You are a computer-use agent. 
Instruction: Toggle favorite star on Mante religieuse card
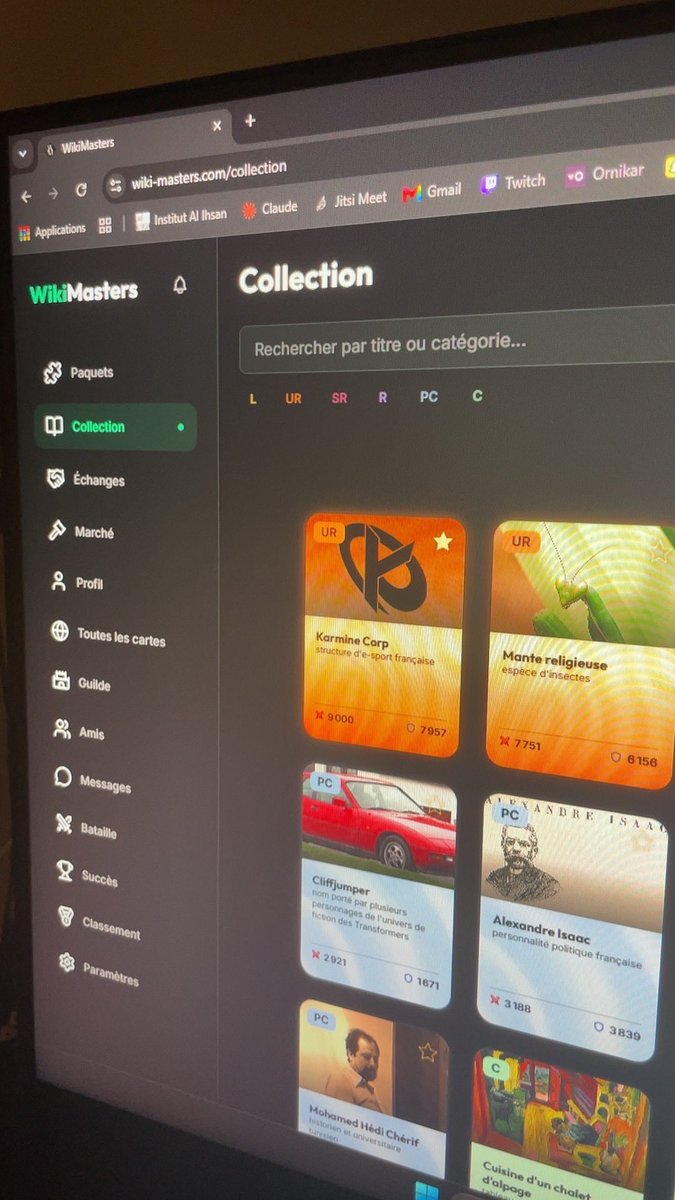[x=659, y=552]
